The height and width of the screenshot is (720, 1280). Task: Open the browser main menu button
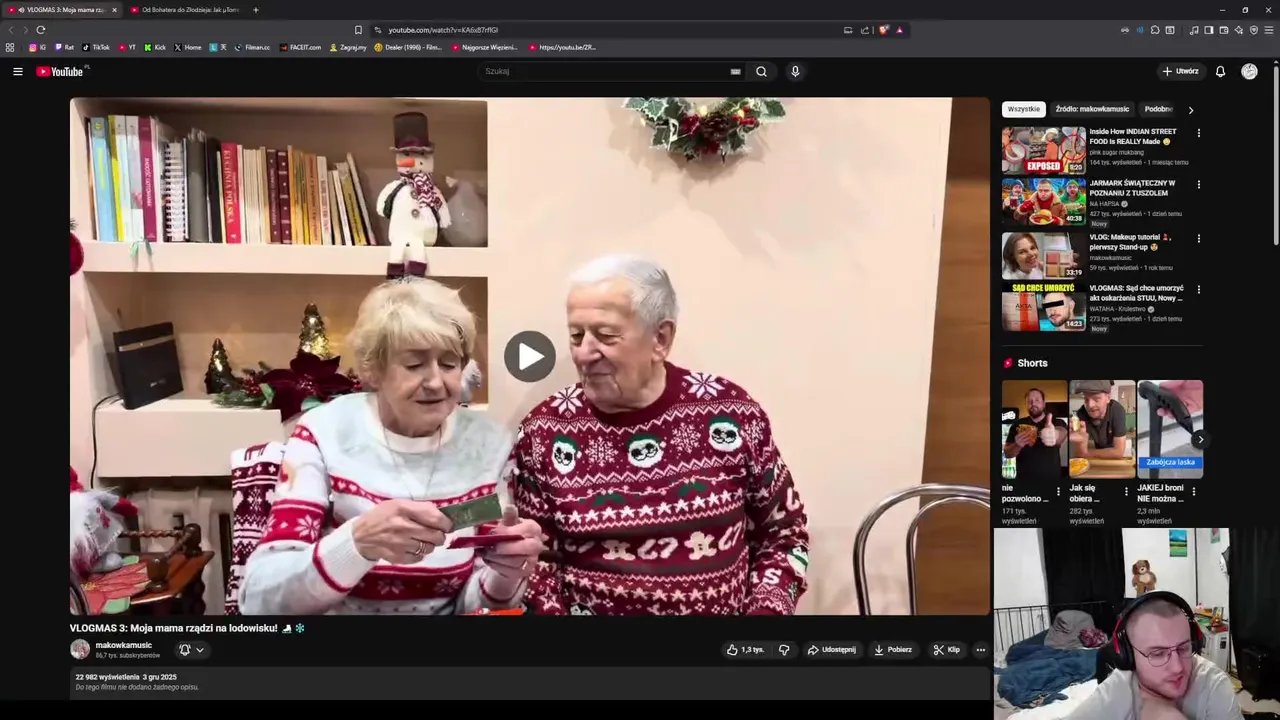pos(1269,30)
